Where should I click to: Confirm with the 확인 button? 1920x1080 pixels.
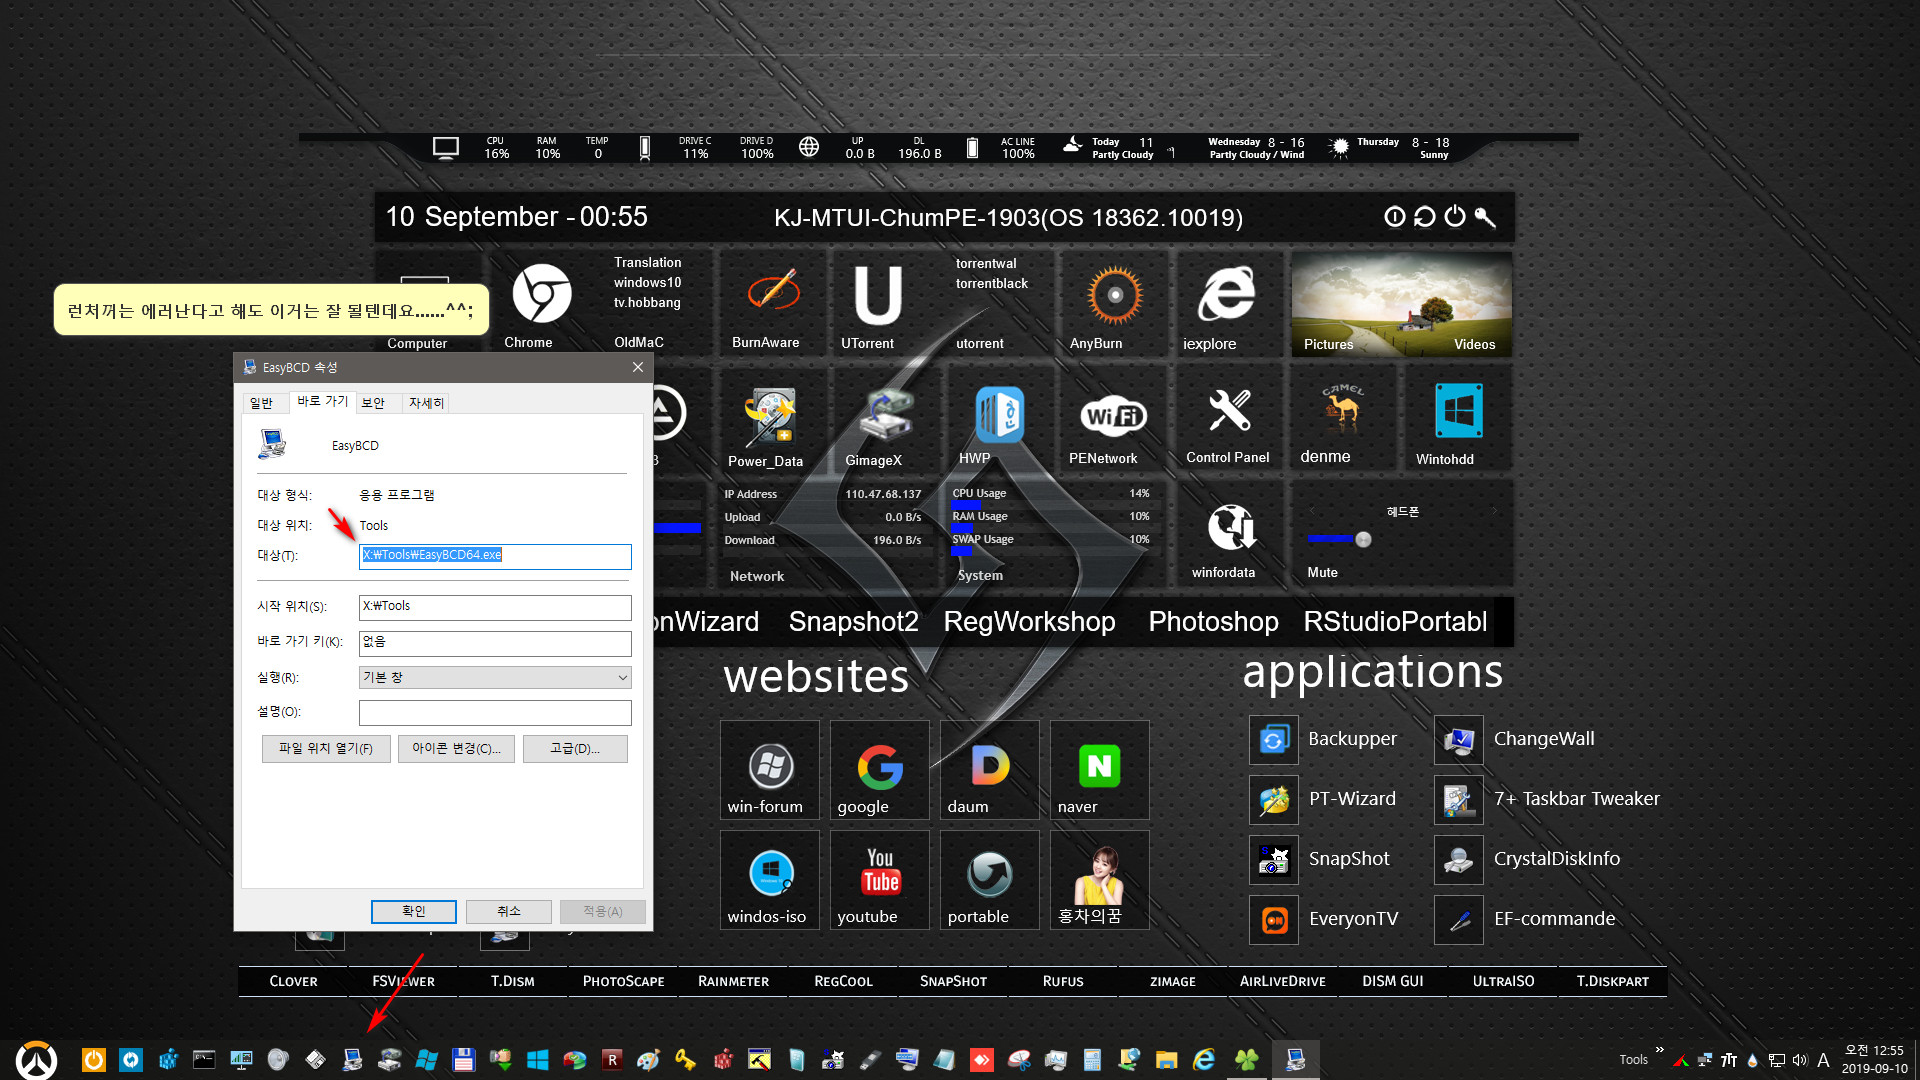pyautogui.click(x=414, y=911)
